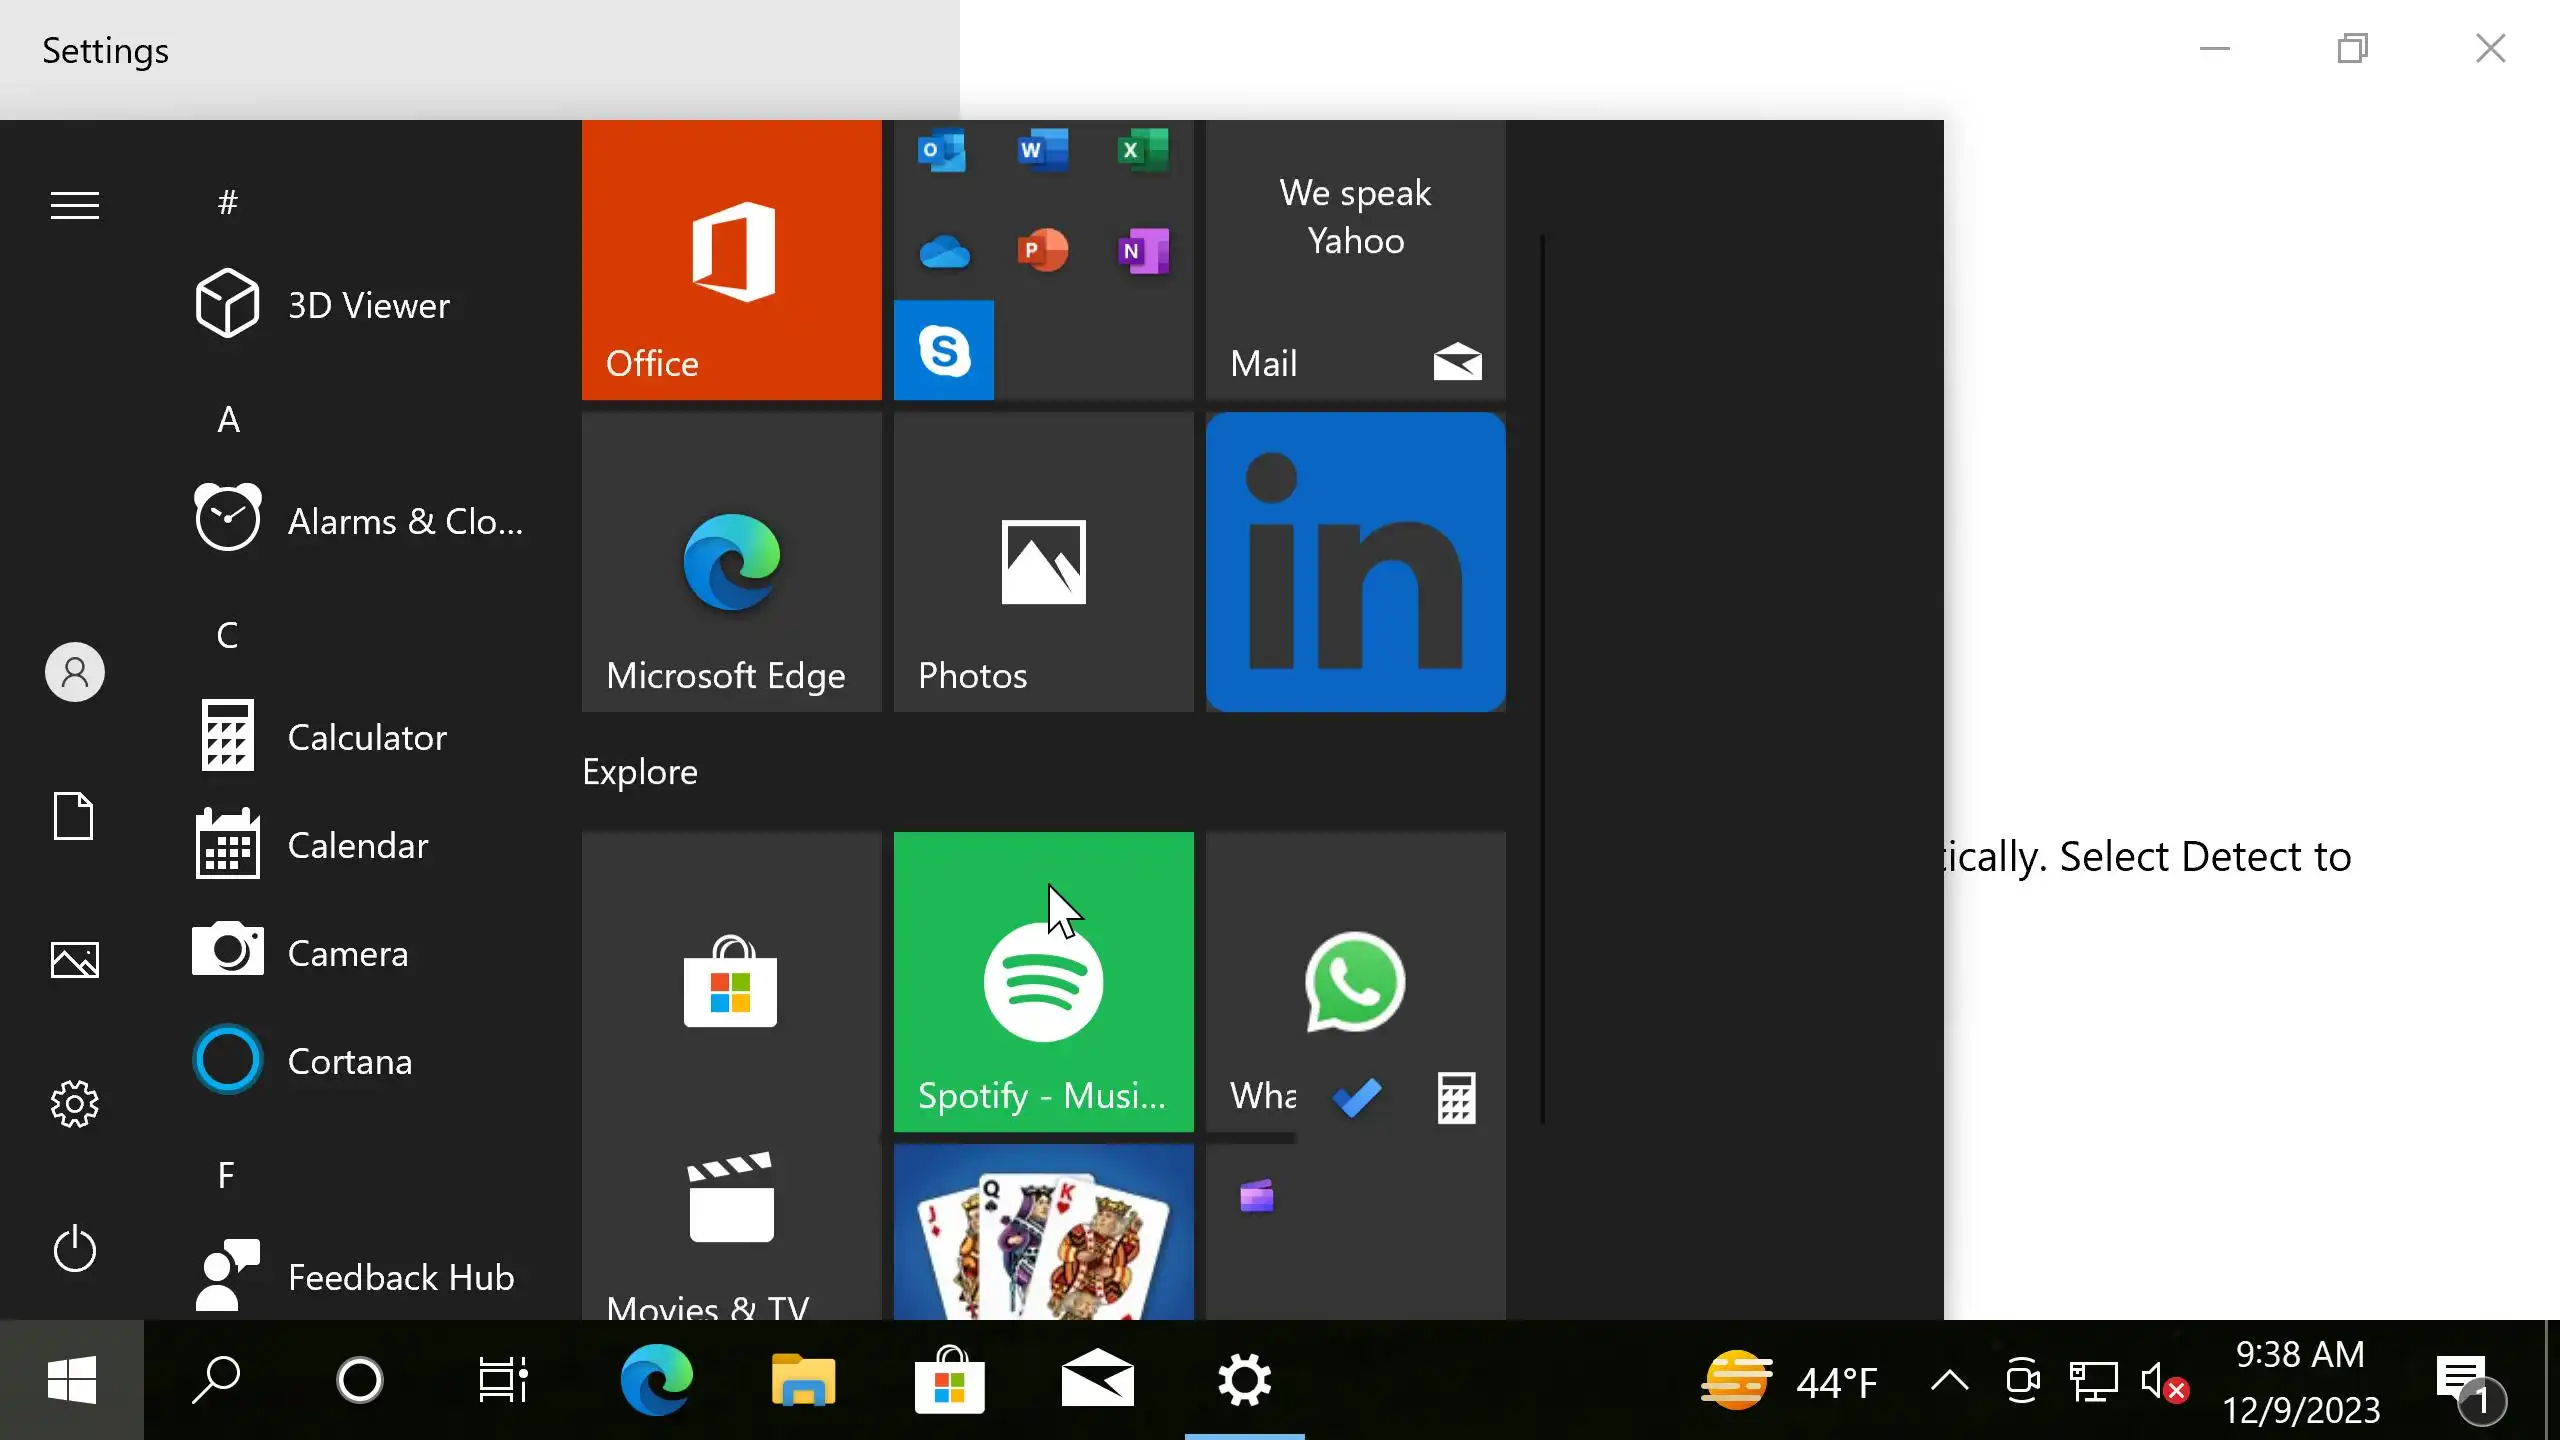Open the Spotify Music tile
The image size is (2560, 1440).
tap(1043, 981)
